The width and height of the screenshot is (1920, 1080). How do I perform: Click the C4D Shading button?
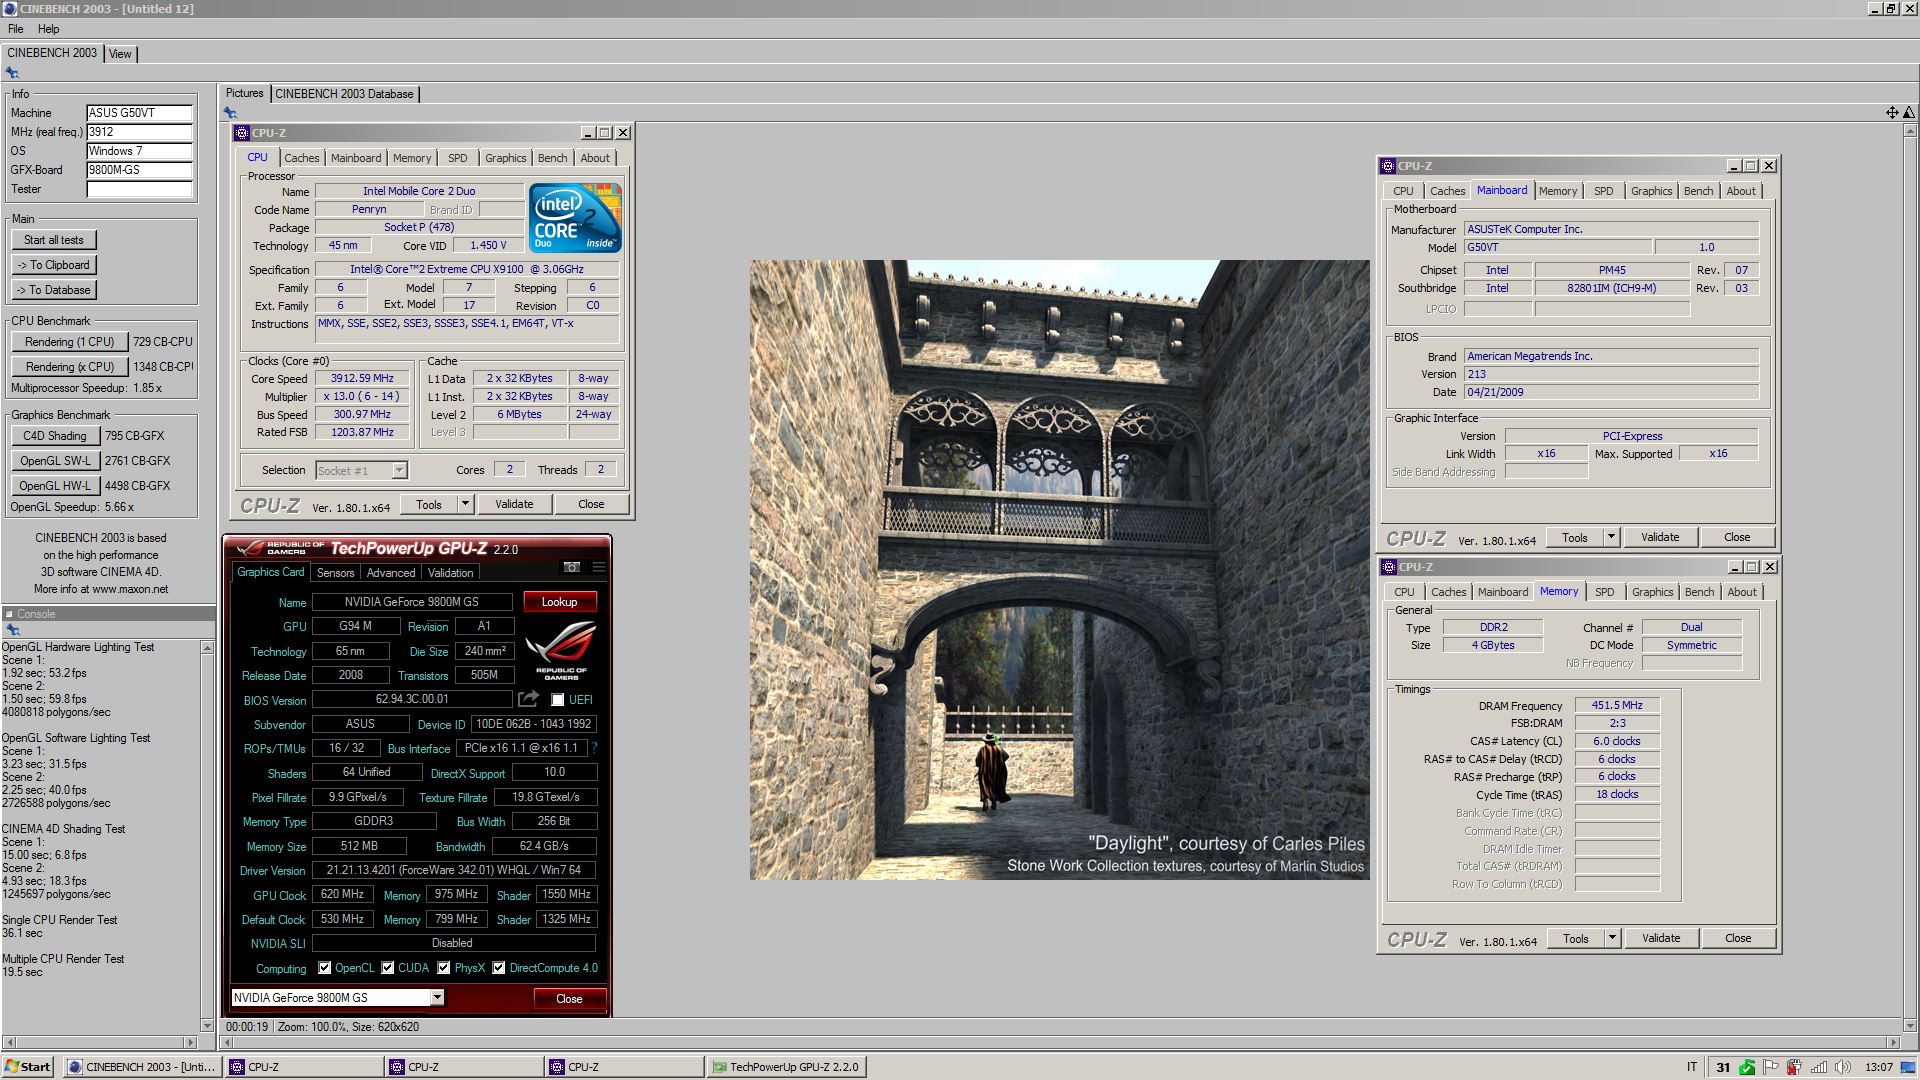point(55,436)
